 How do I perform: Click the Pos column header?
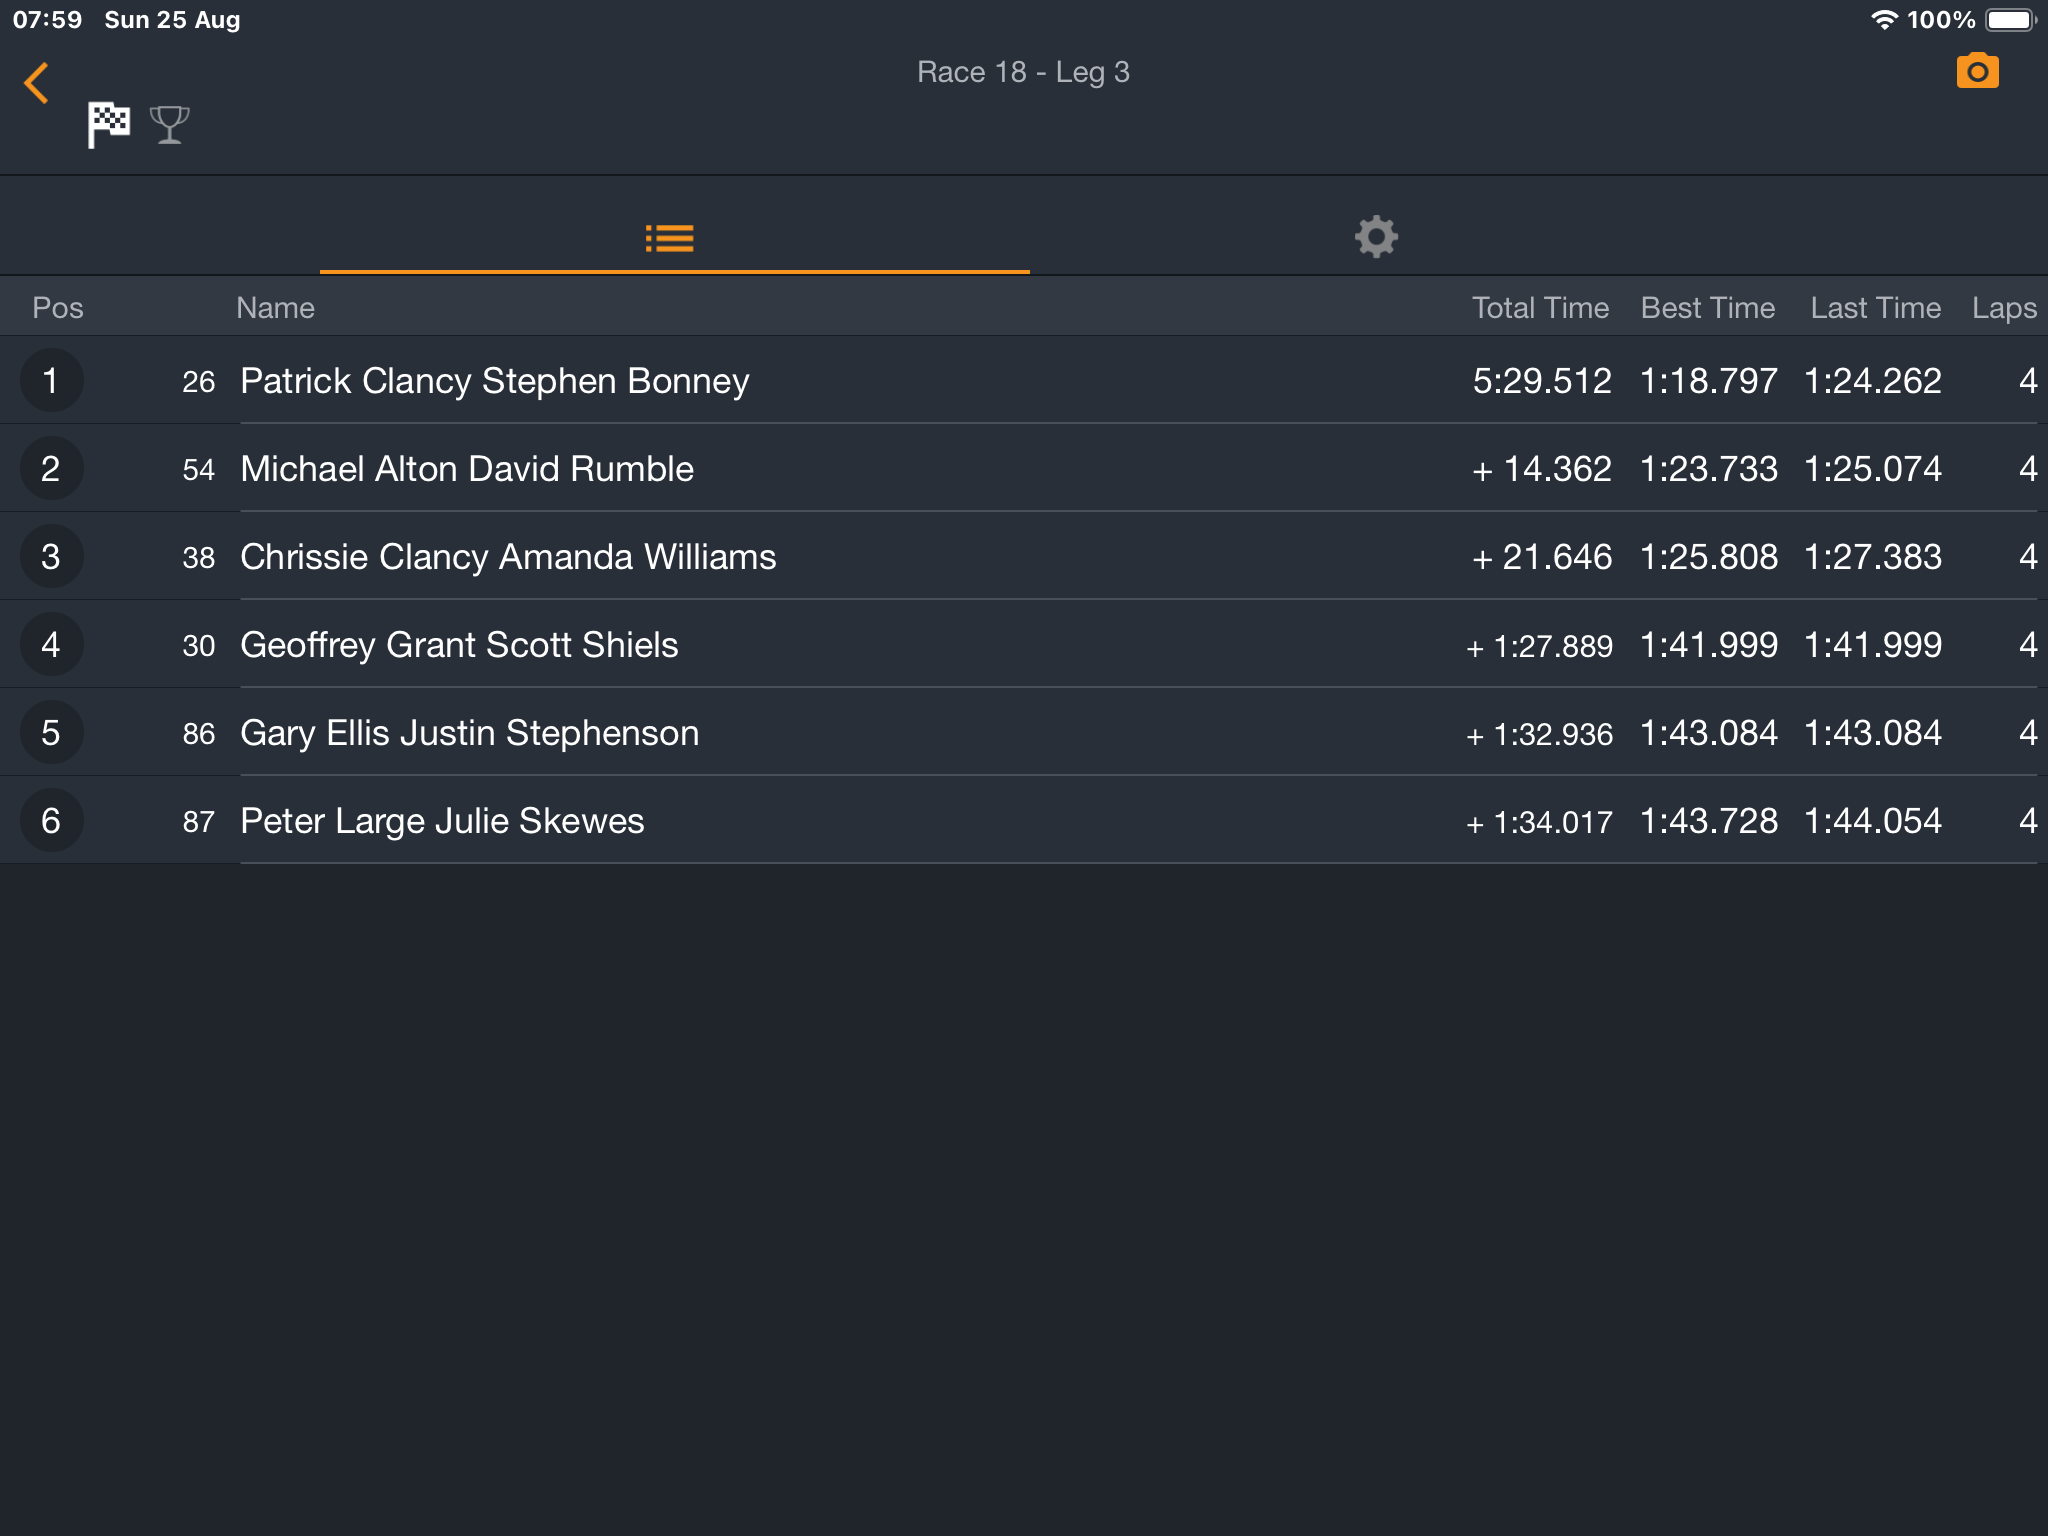[x=58, y=308]
